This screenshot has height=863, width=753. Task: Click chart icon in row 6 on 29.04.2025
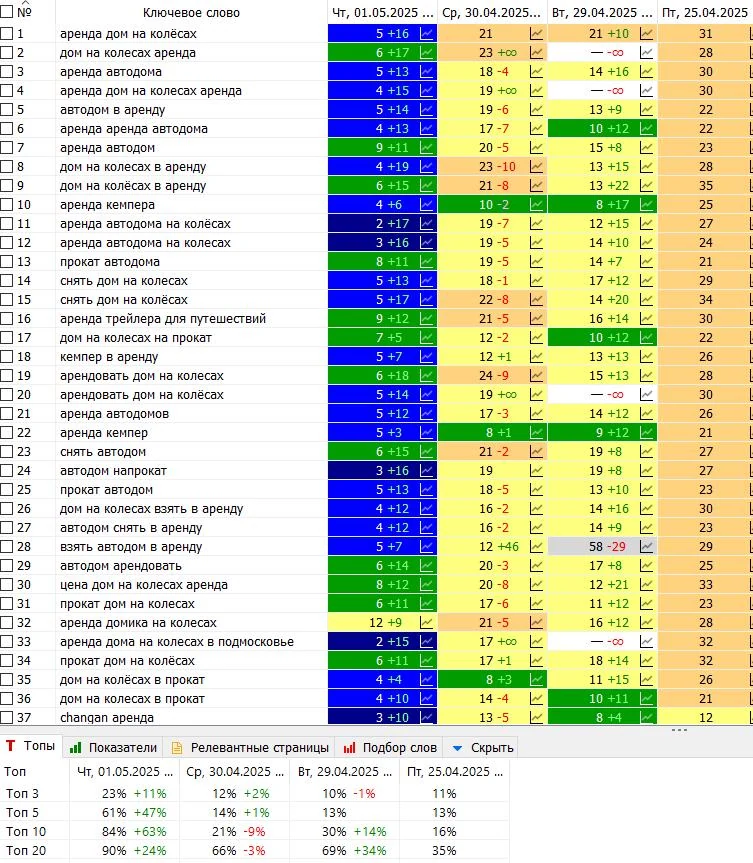point(646,129)
